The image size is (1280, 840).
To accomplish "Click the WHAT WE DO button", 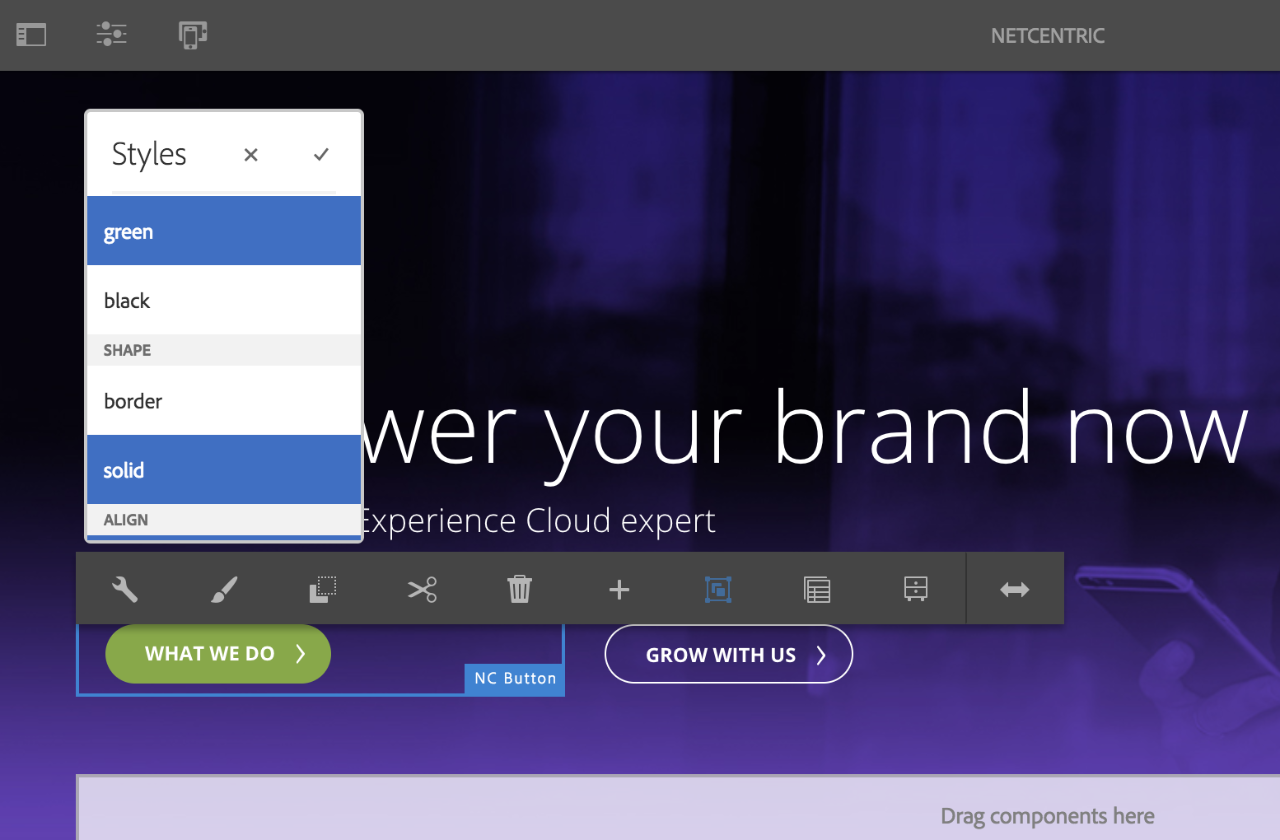I will tap(218, 654).
